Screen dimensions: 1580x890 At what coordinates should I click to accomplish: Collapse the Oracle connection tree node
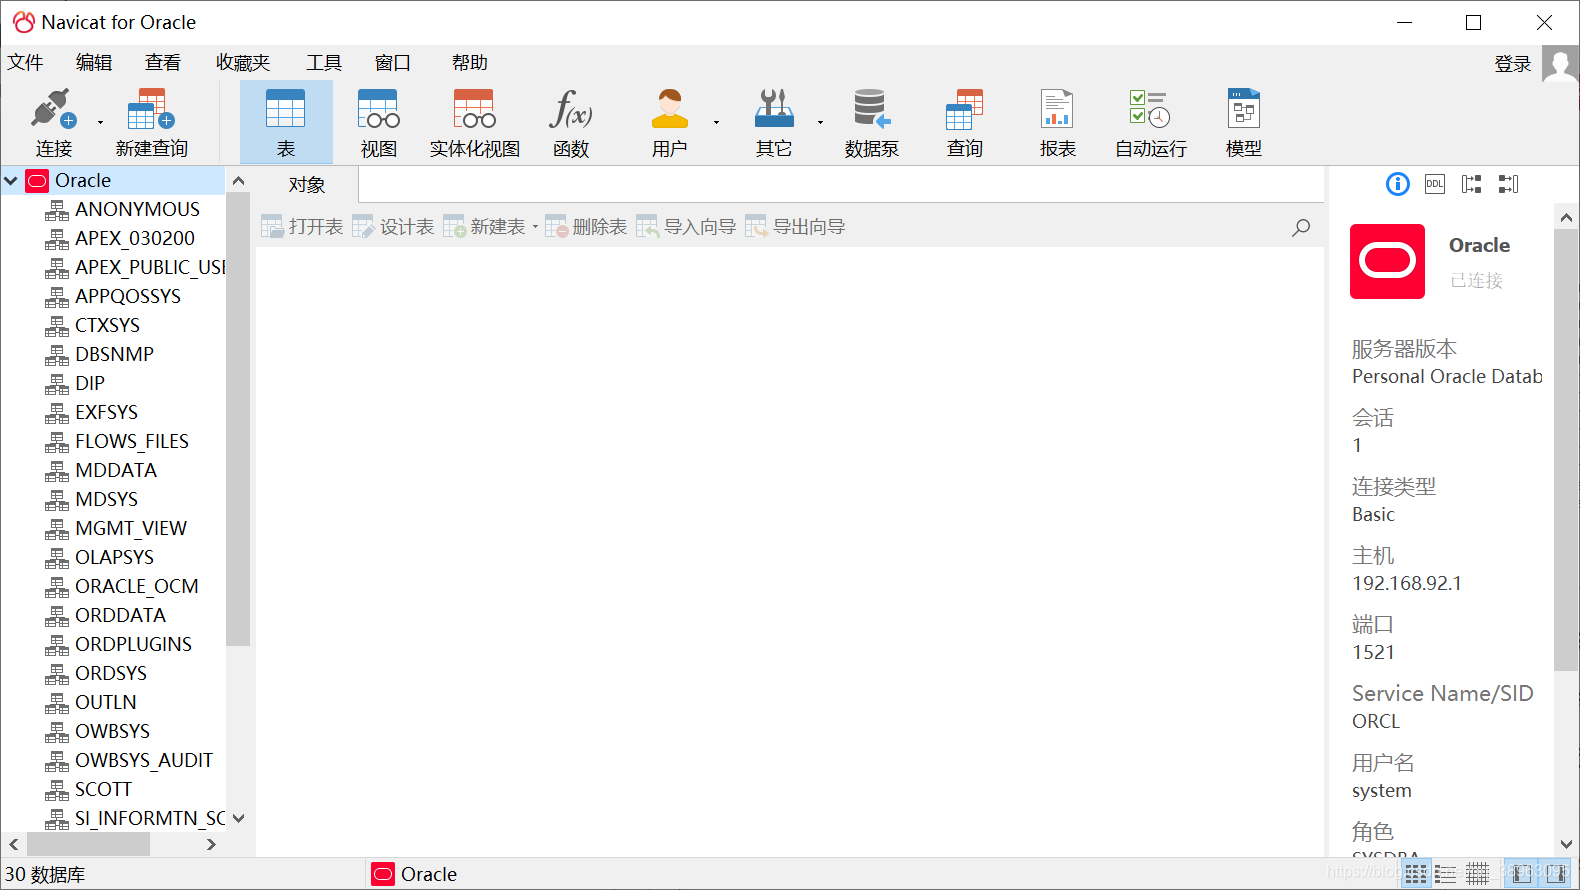point(11,181)
